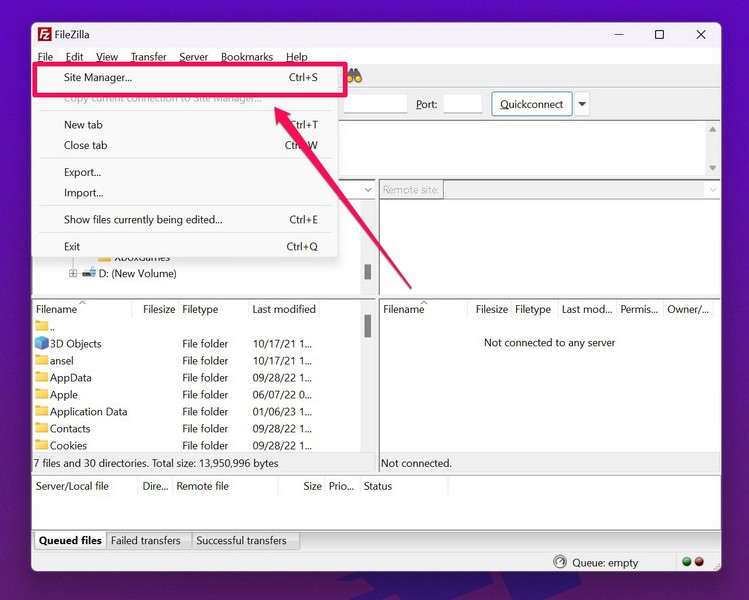Click Show files currently being edited...
Image resolution: width=749 pixels, height=600 pixels.
pyautogui.click(x=143, y=220)
